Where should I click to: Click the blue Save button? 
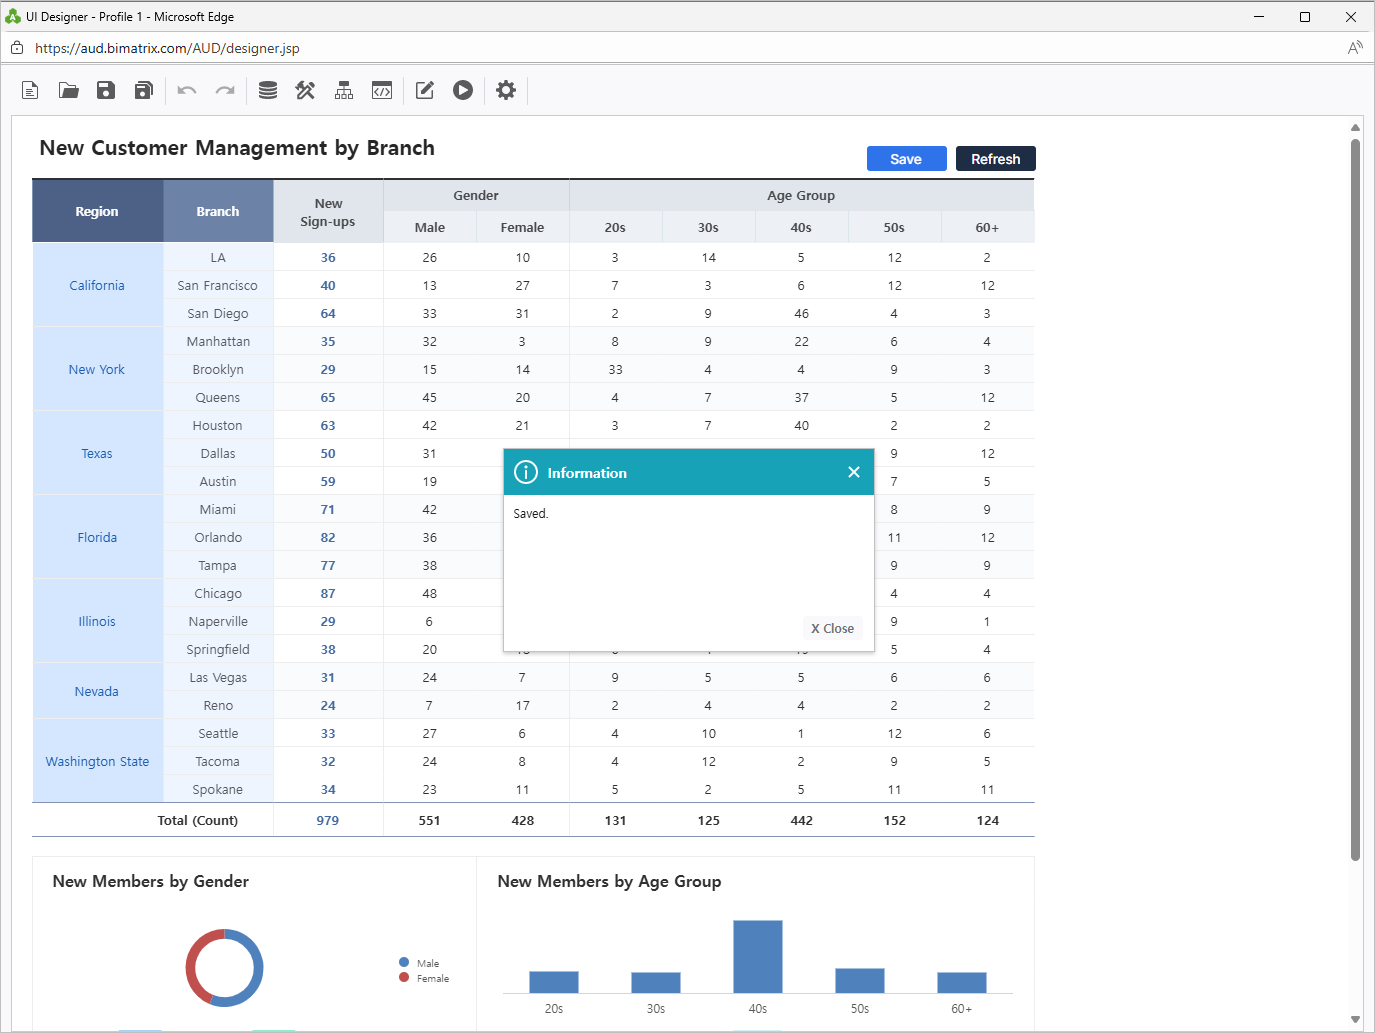(x=906, y=158)
